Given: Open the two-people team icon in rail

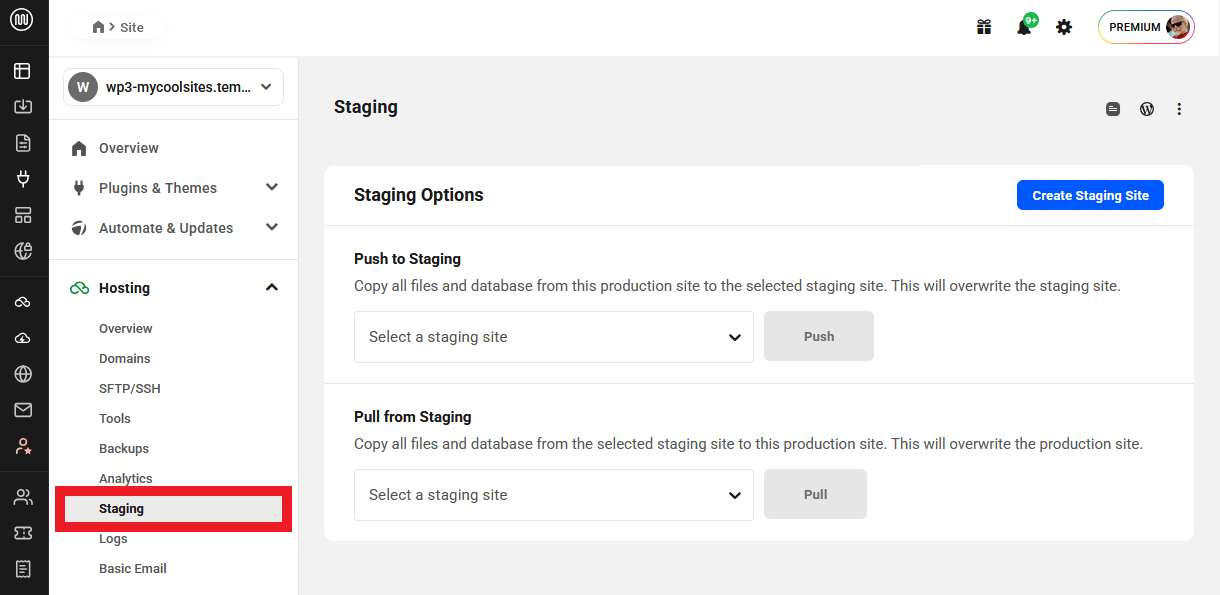Looking at the screenshot, I should (x=23, y=497).
